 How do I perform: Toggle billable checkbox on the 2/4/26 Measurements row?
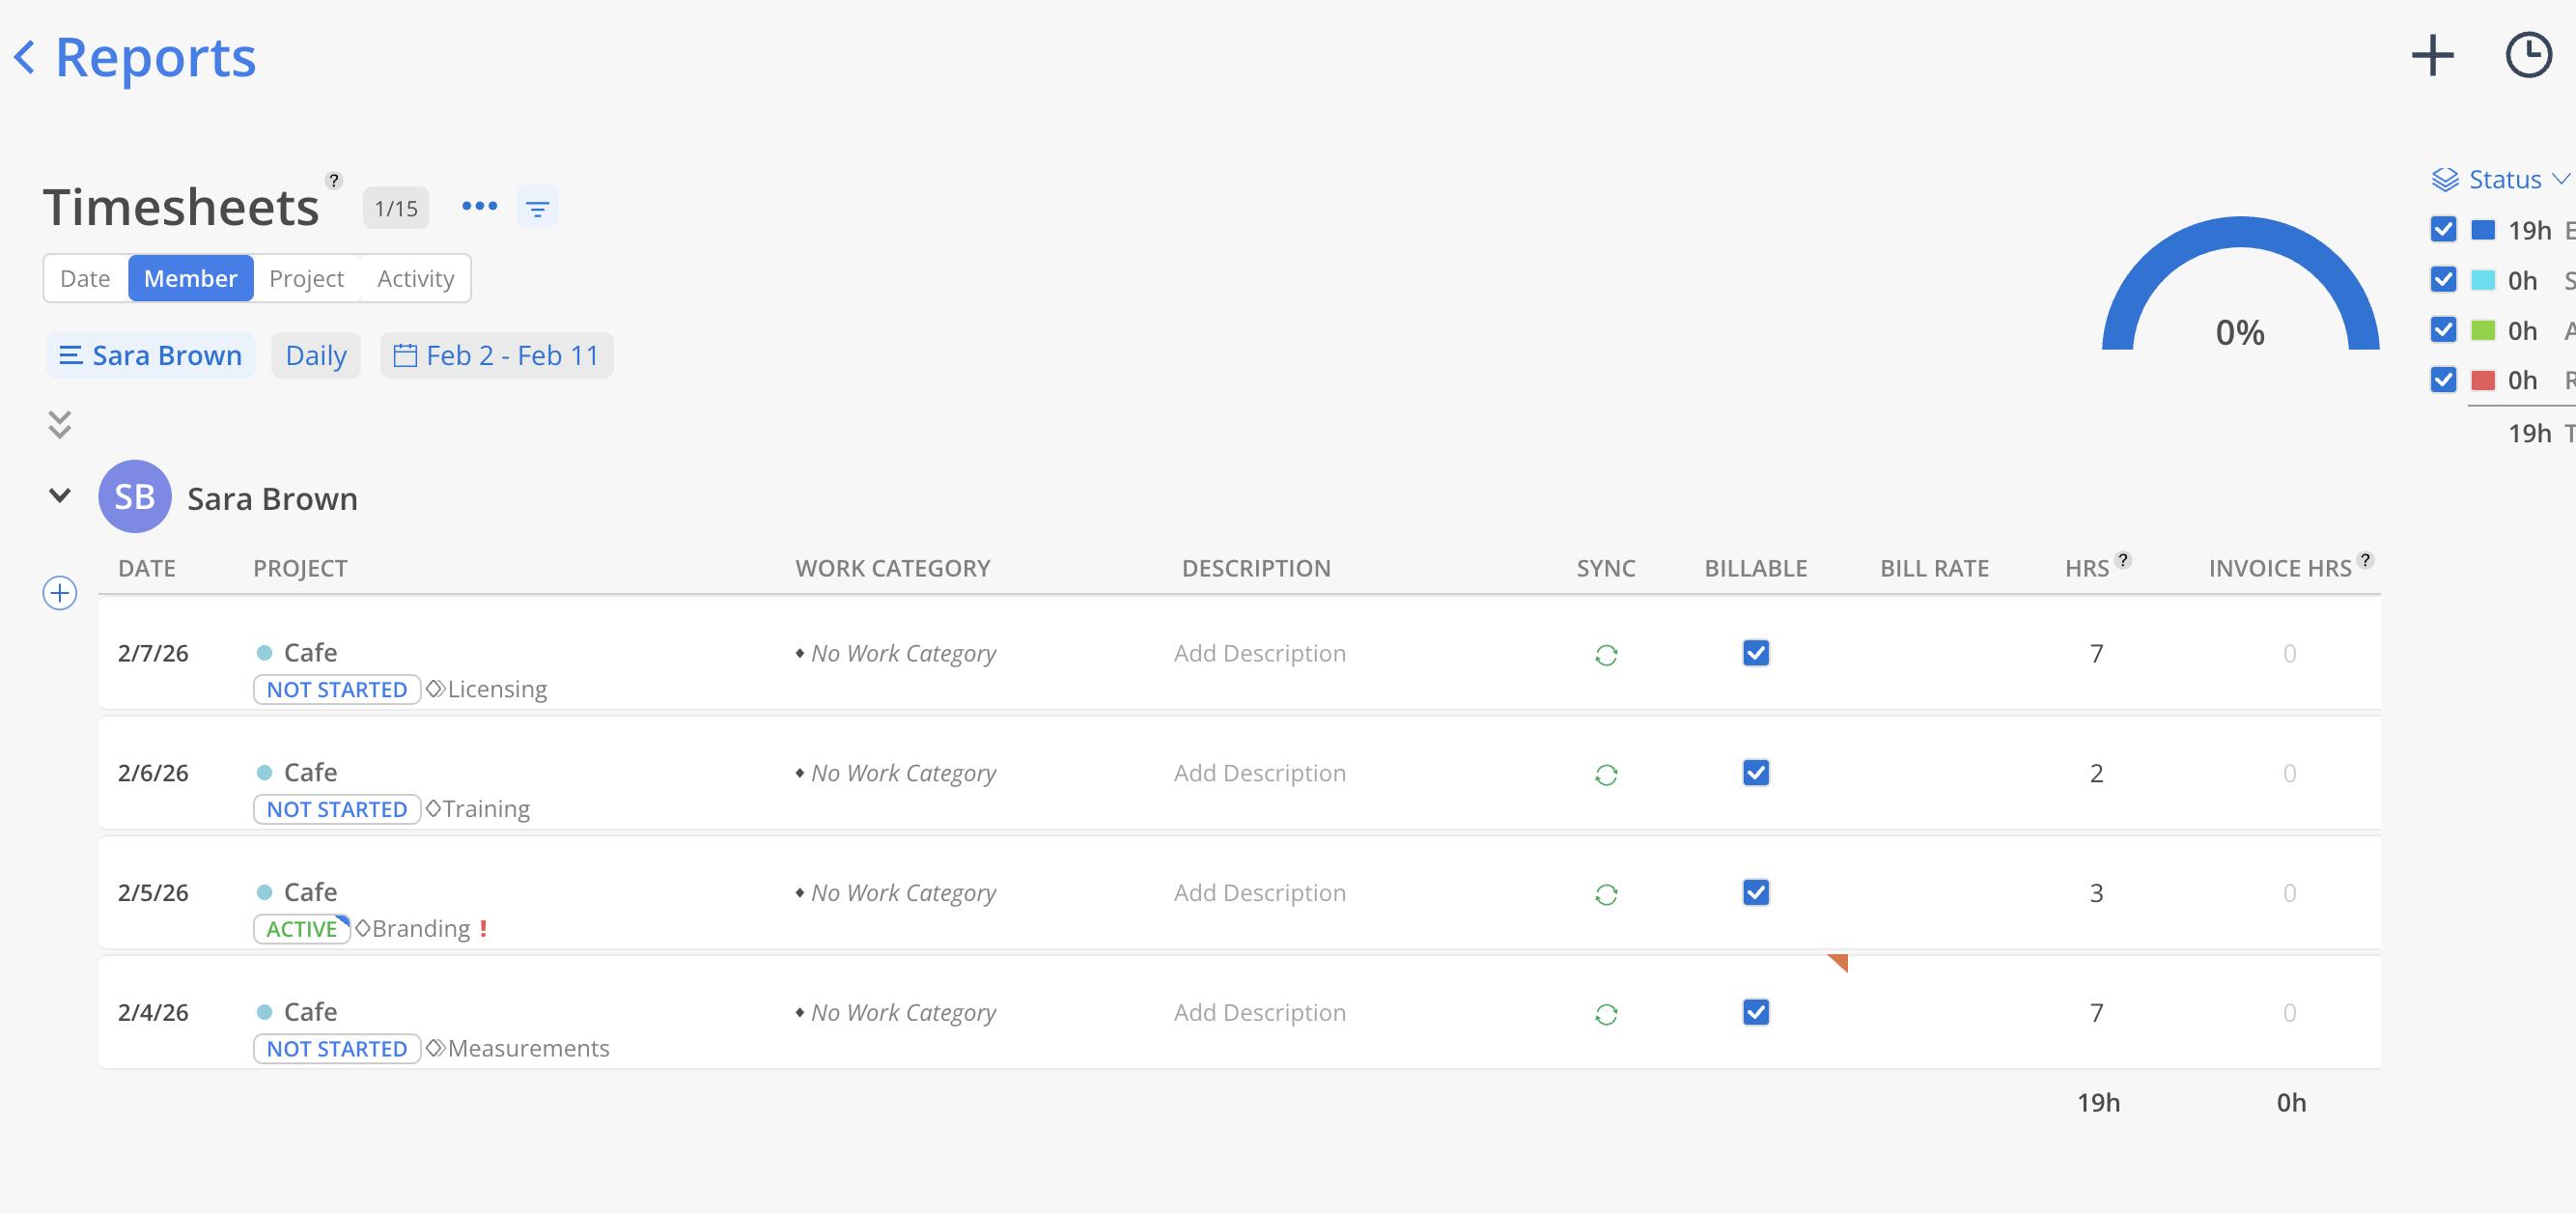(1755, 1012)
